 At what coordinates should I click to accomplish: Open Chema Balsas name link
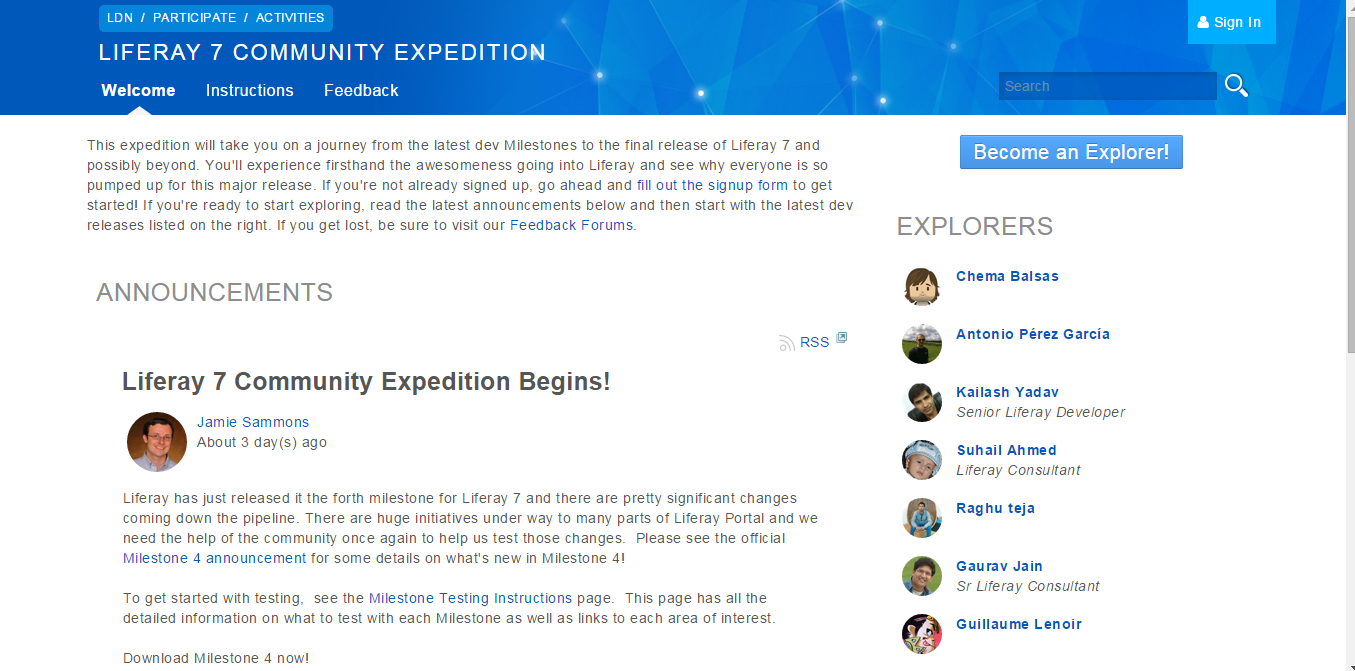[x=1007, y=276]
